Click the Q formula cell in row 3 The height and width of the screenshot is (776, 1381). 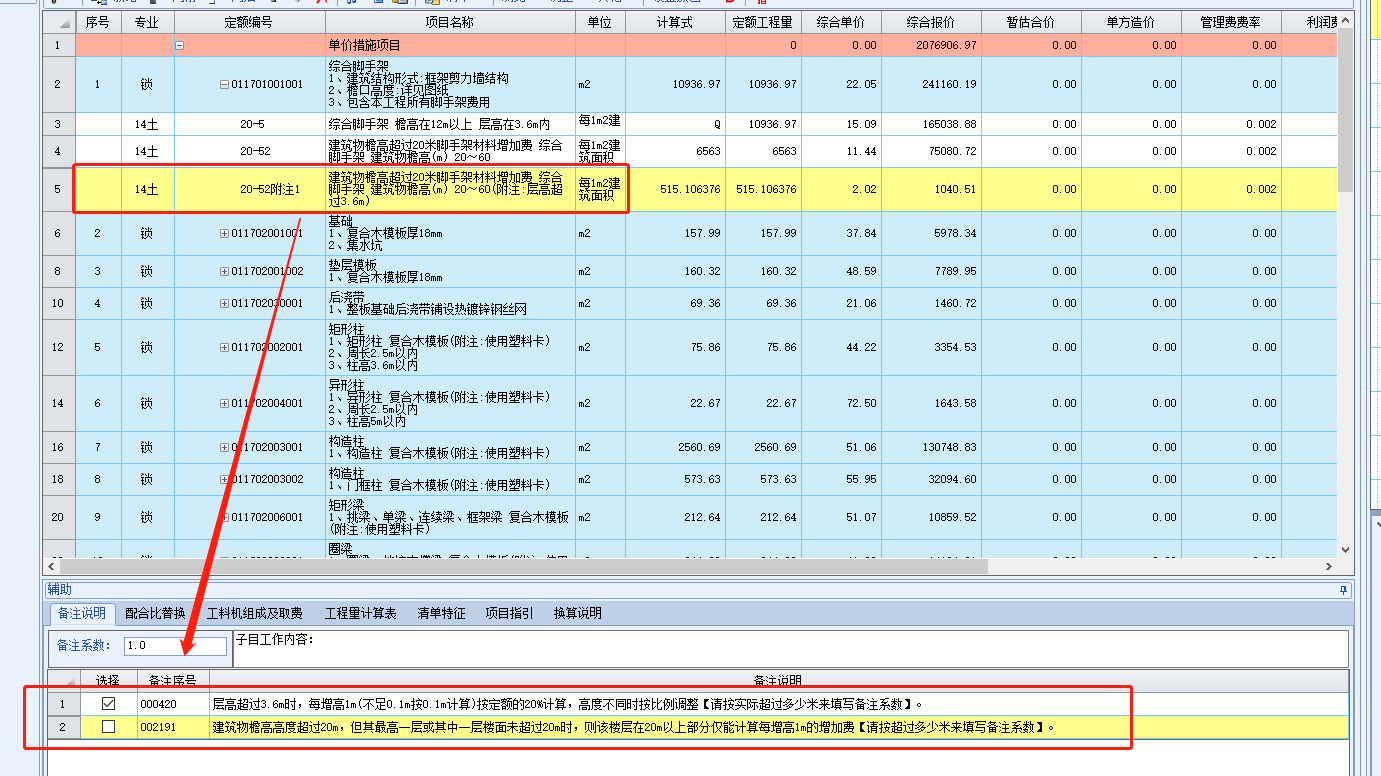pos(675,124)
